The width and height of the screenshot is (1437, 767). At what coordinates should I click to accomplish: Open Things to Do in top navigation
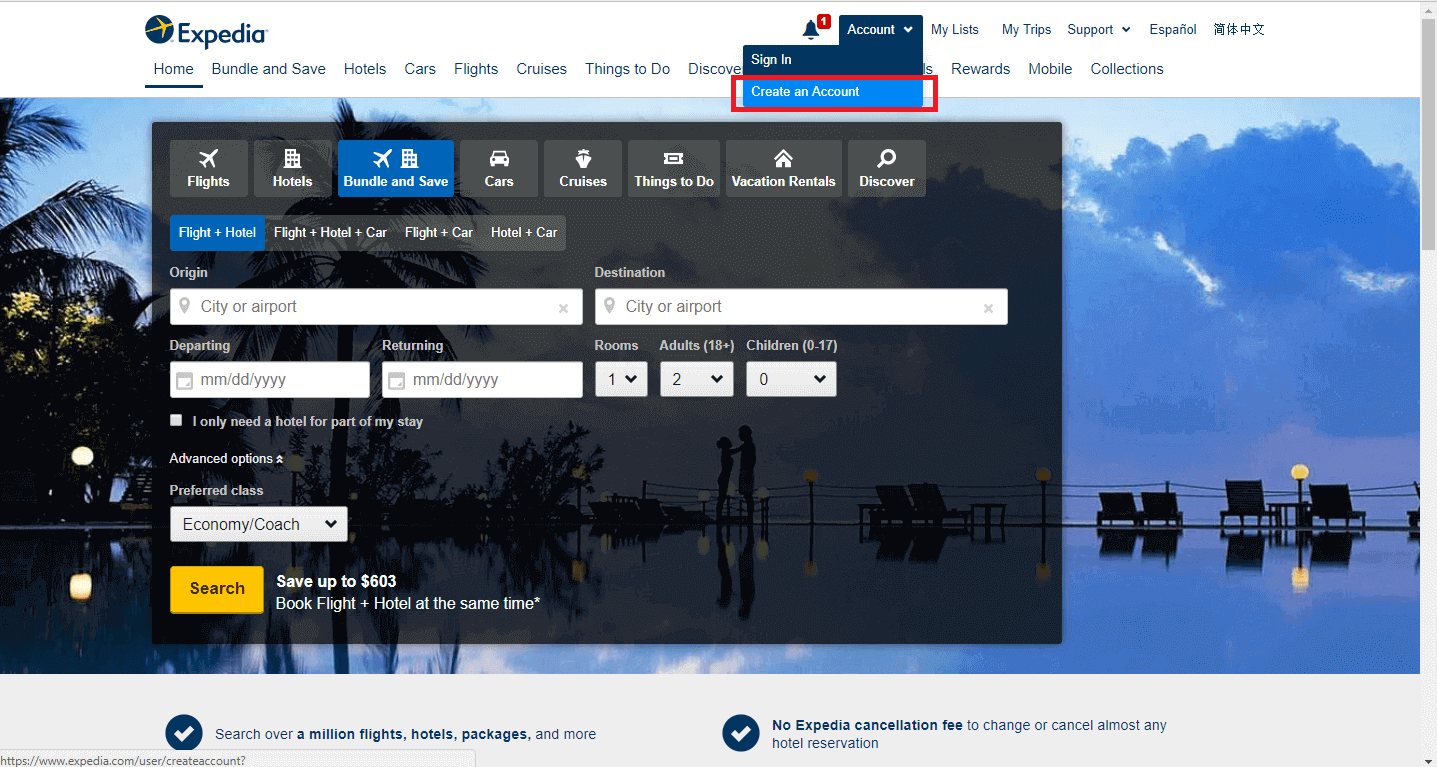click(x=628, y=69)
